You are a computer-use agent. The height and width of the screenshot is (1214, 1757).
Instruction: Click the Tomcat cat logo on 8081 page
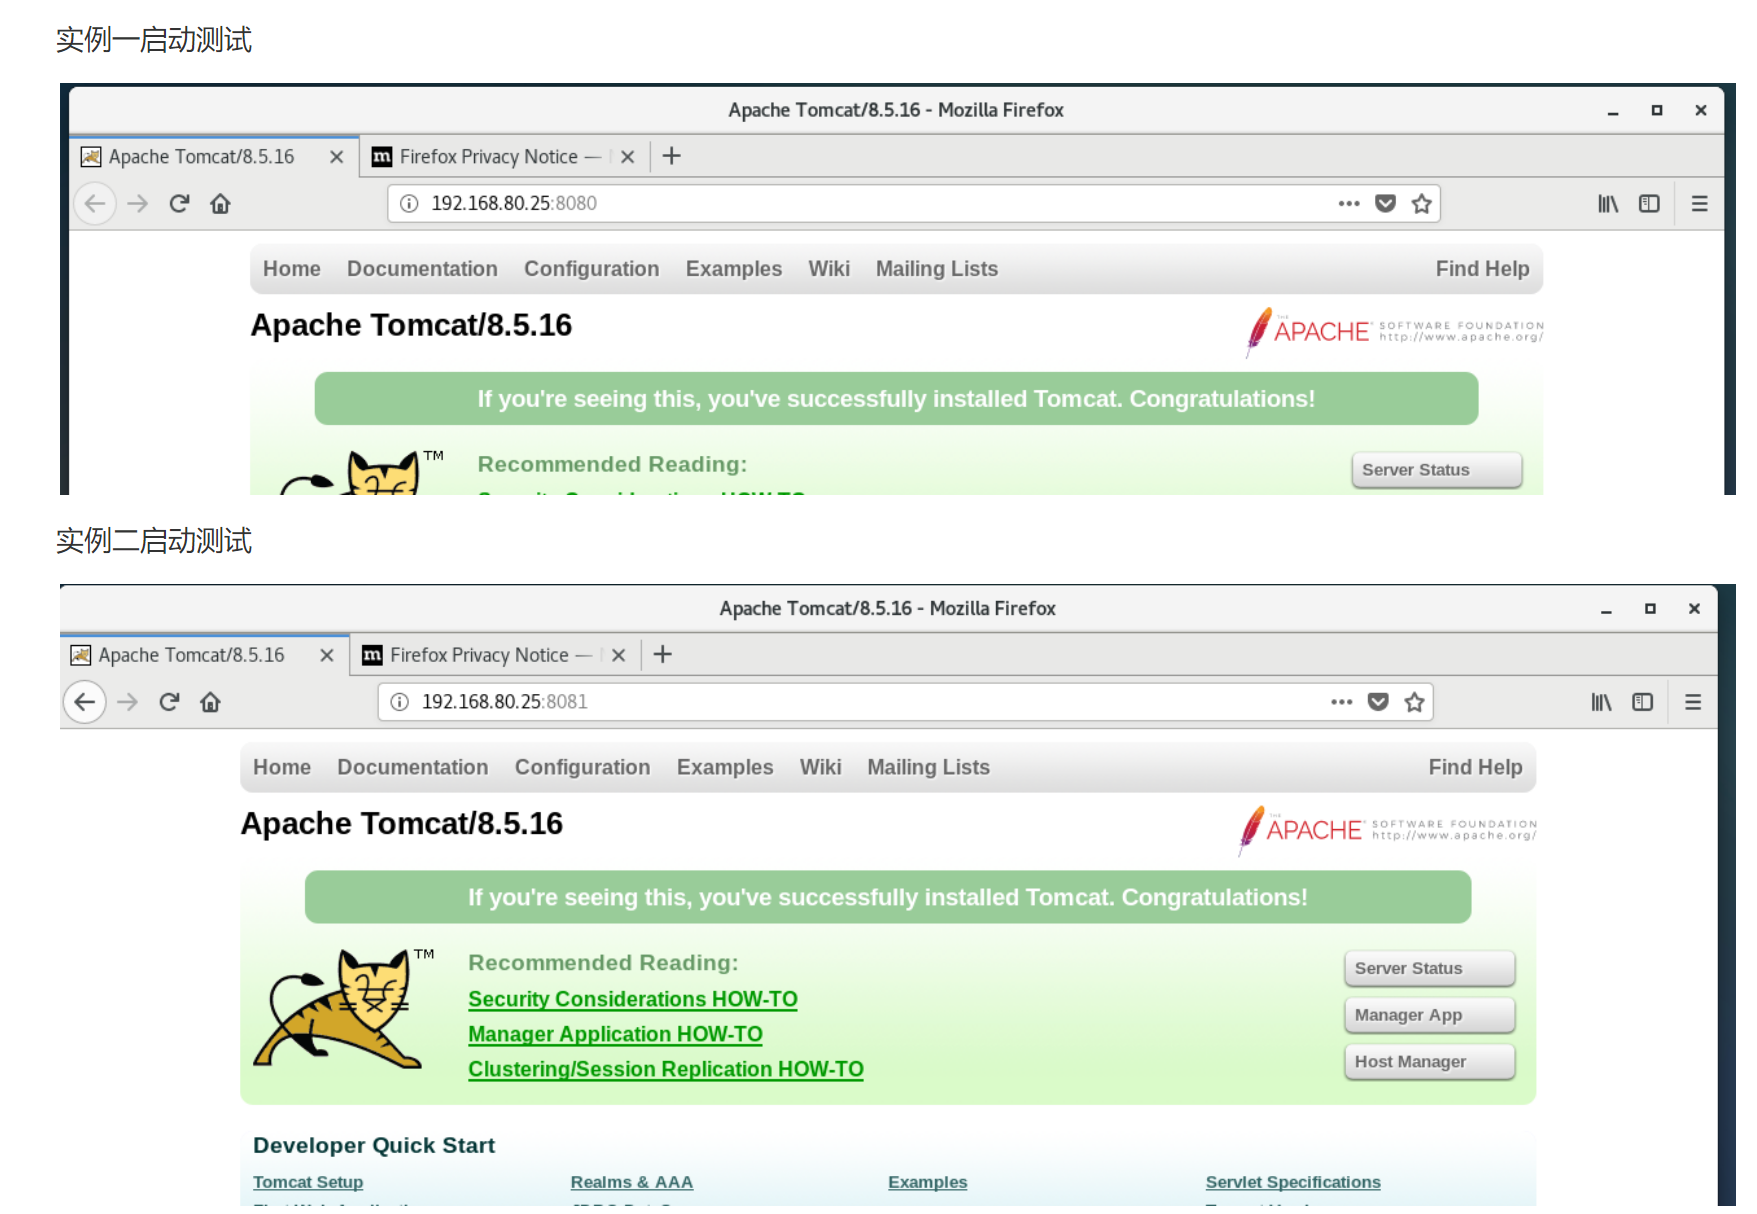(343, 1008)
